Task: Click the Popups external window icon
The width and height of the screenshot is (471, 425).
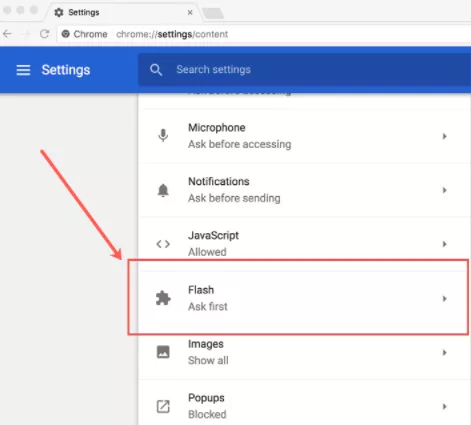Action: [x=163, y=406]
